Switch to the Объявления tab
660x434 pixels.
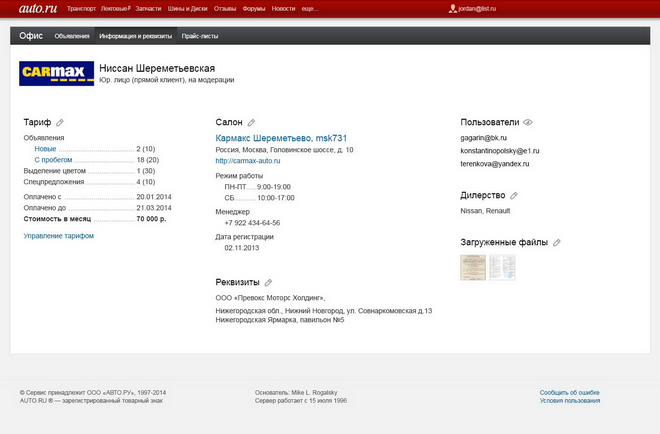(72, 36)
